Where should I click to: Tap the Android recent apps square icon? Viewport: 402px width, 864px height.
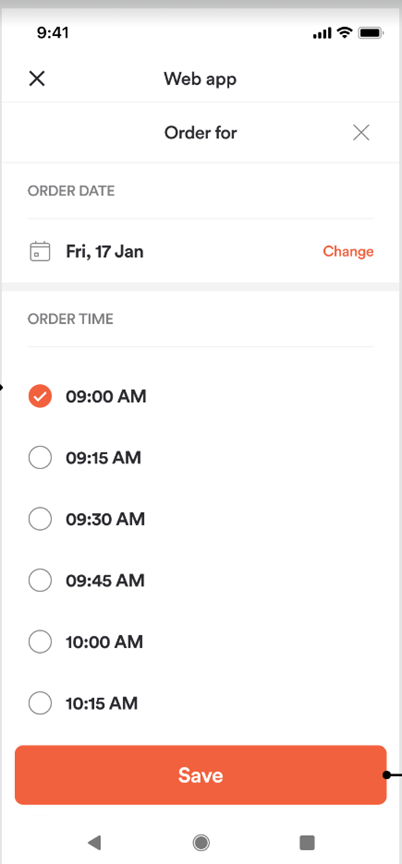coord(307,842)
